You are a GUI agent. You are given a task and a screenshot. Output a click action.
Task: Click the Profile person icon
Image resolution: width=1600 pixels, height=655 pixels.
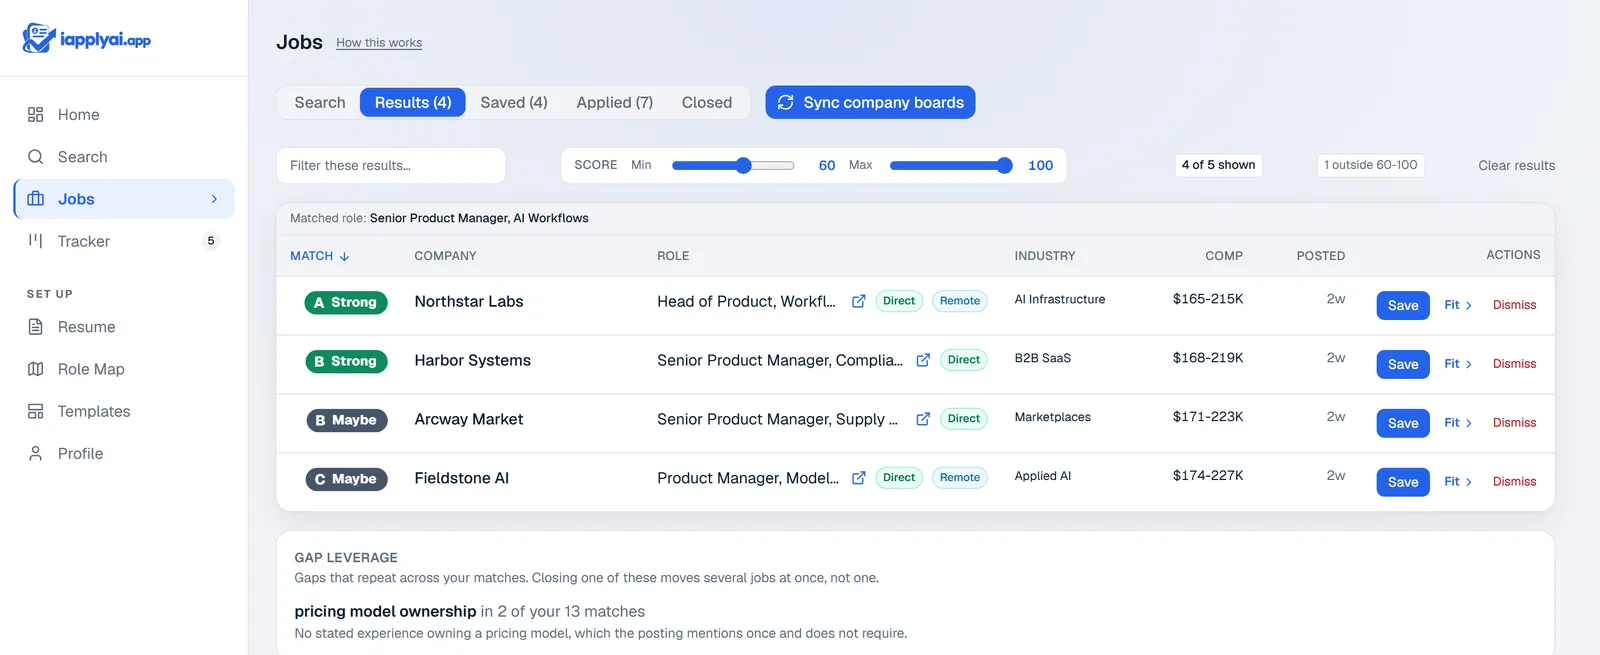pyautogui.click(x=36, y=453)
